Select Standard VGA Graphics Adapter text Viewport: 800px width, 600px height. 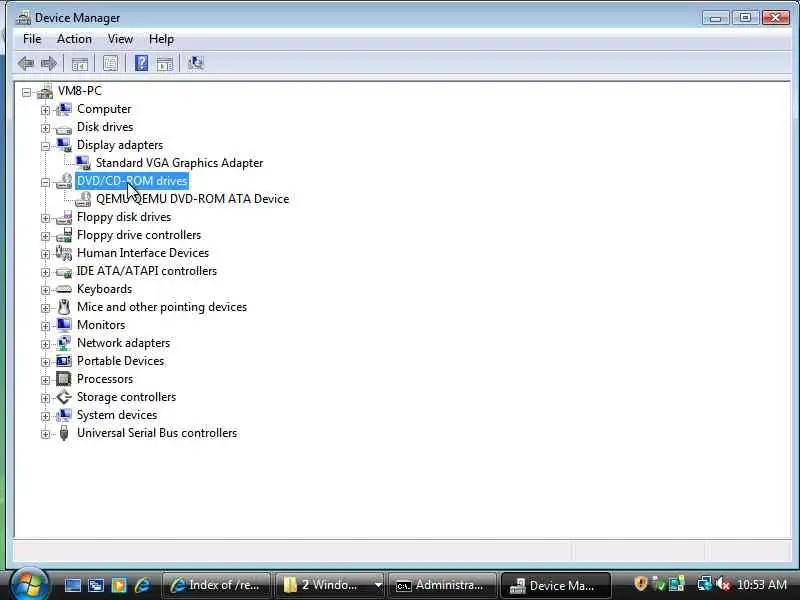tap(180, 163)
